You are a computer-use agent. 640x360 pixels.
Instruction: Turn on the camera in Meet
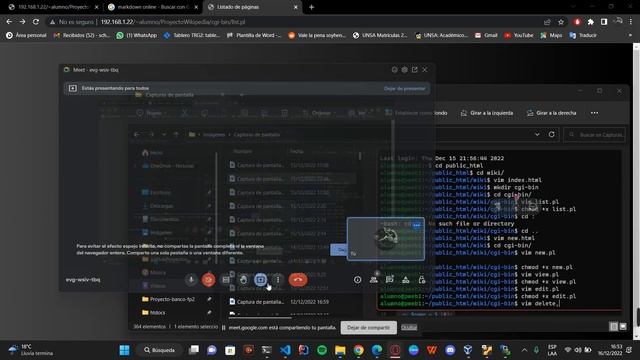208,280
